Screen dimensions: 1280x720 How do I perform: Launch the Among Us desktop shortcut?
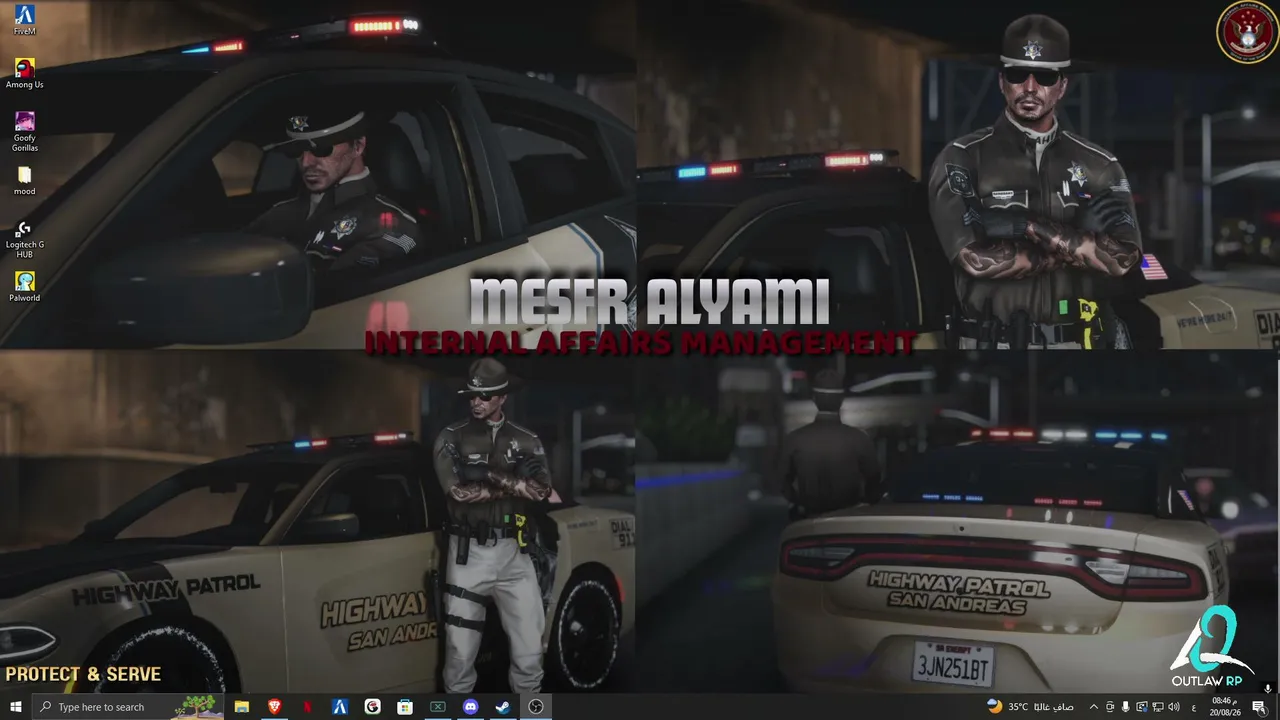25,73
